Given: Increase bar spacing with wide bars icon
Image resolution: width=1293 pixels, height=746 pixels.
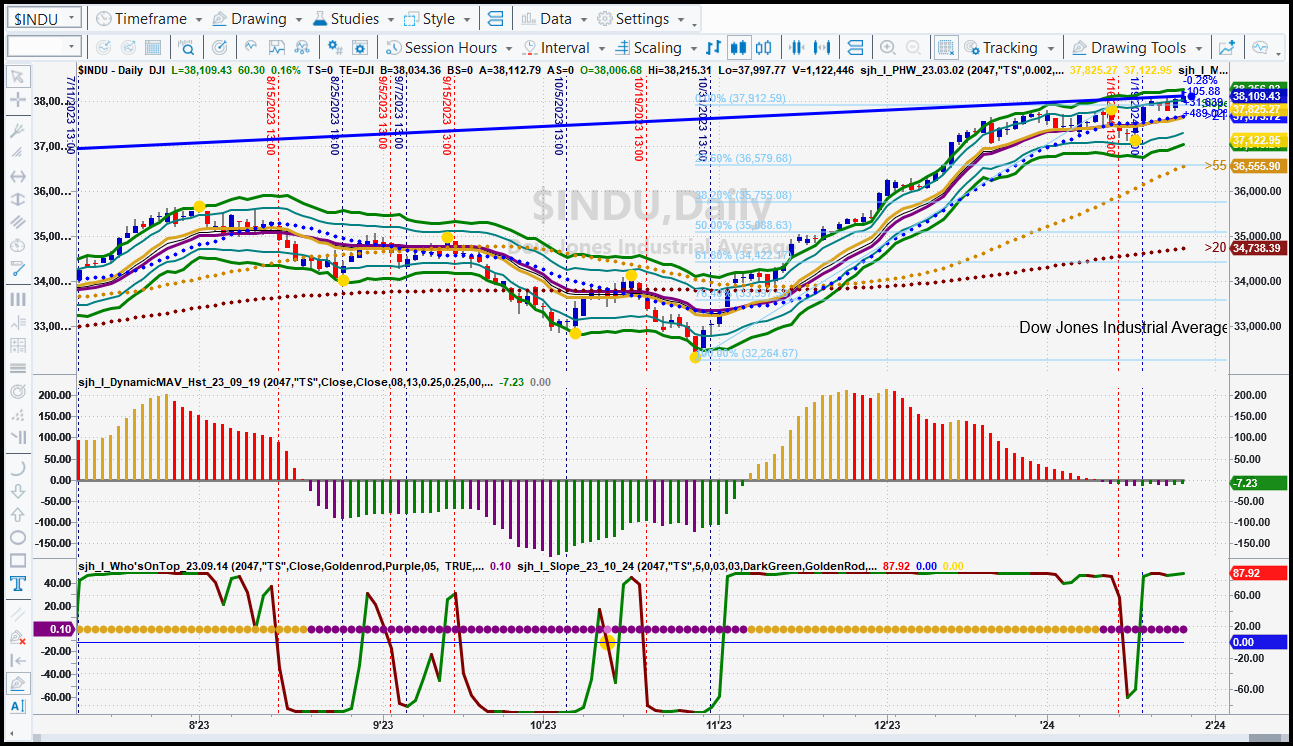Looking at the screenshot, I should point(823,47).
